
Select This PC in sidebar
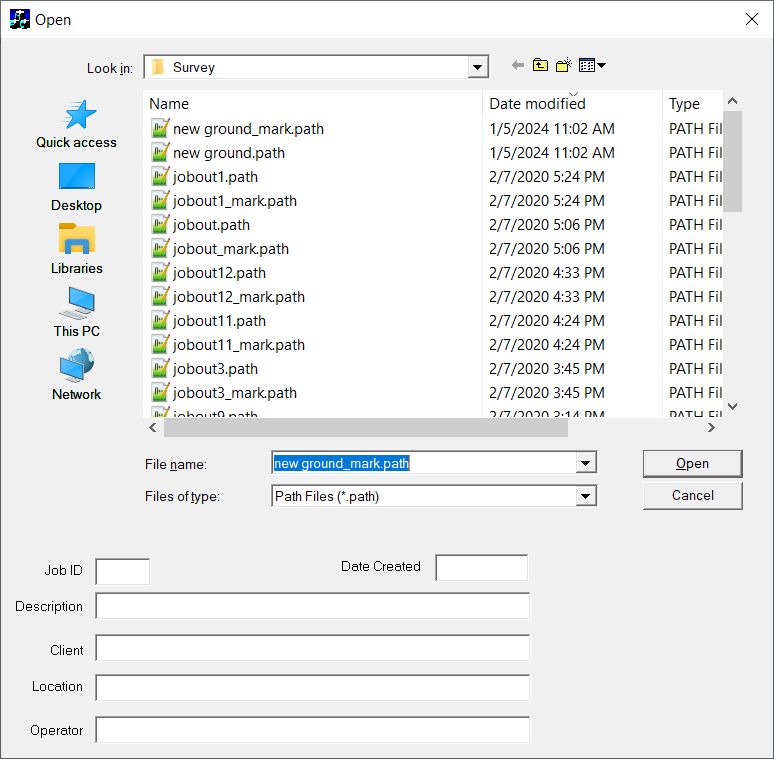(77, 313)
